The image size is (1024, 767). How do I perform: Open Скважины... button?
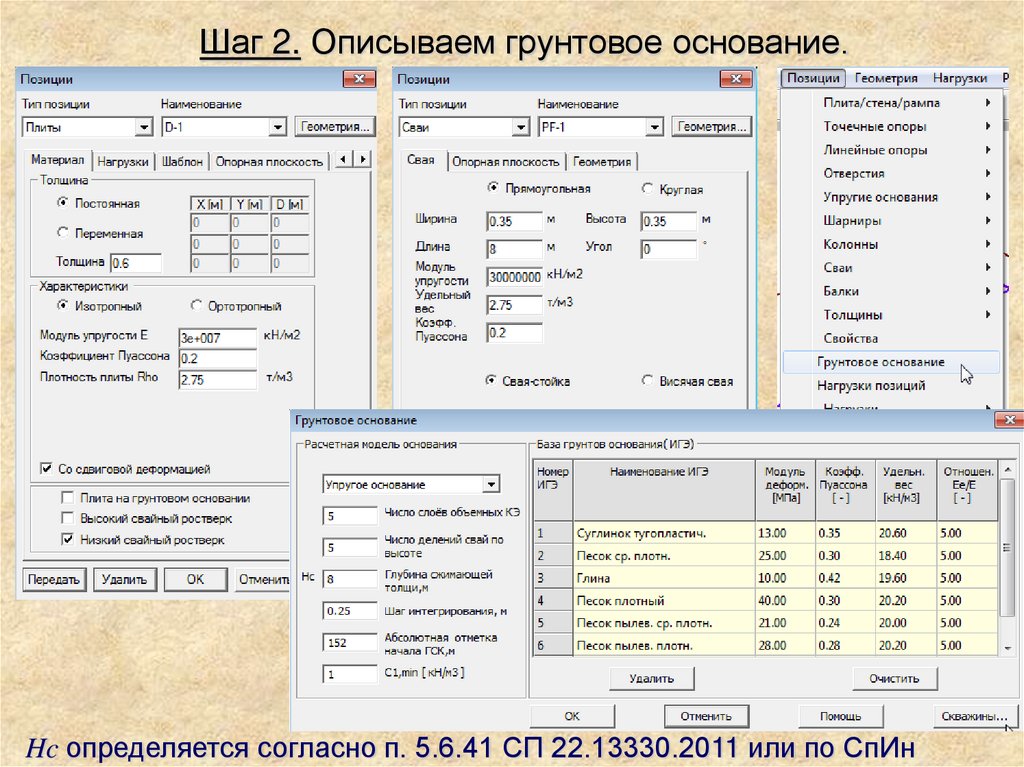coord(974,715)
